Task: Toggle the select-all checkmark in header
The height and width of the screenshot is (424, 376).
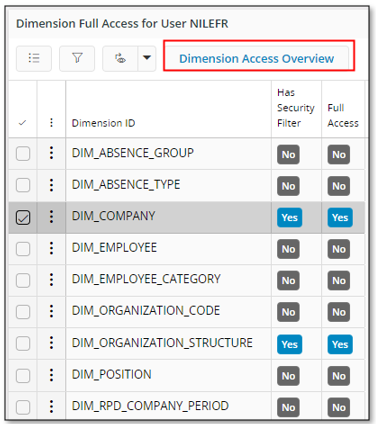Action: click(22, 123)
